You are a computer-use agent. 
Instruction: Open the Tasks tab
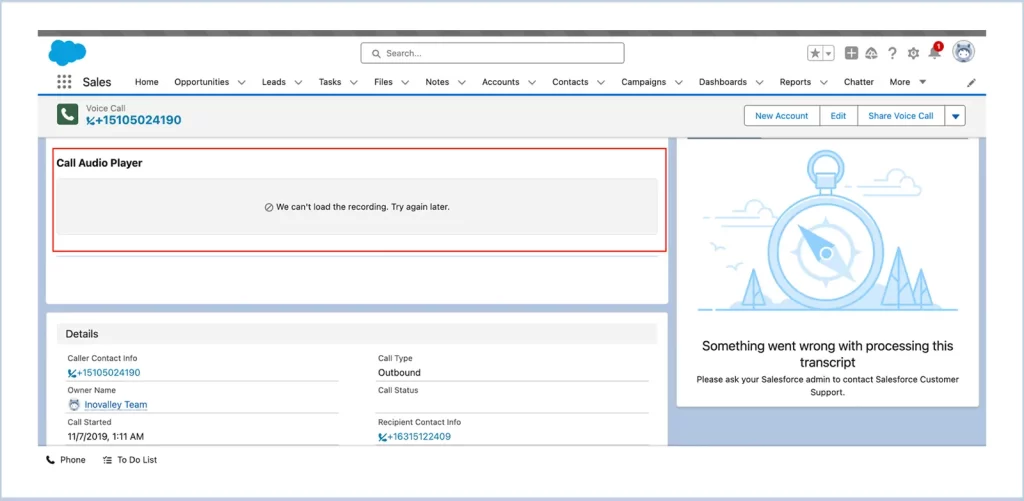(330, 82)
